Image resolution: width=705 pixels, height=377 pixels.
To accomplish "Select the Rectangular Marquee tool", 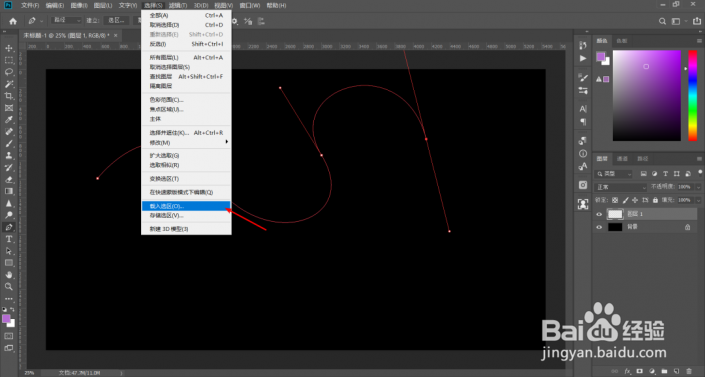I will 9,60.
